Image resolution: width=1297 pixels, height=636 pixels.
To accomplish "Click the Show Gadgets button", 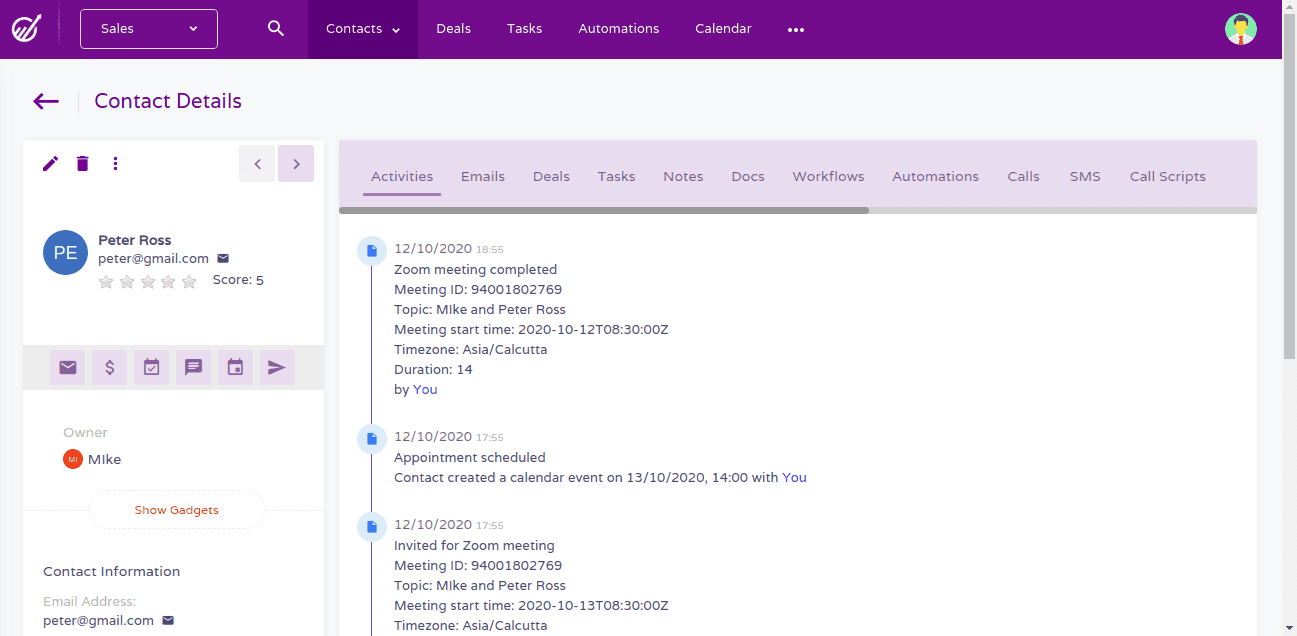I will [176, 509].
